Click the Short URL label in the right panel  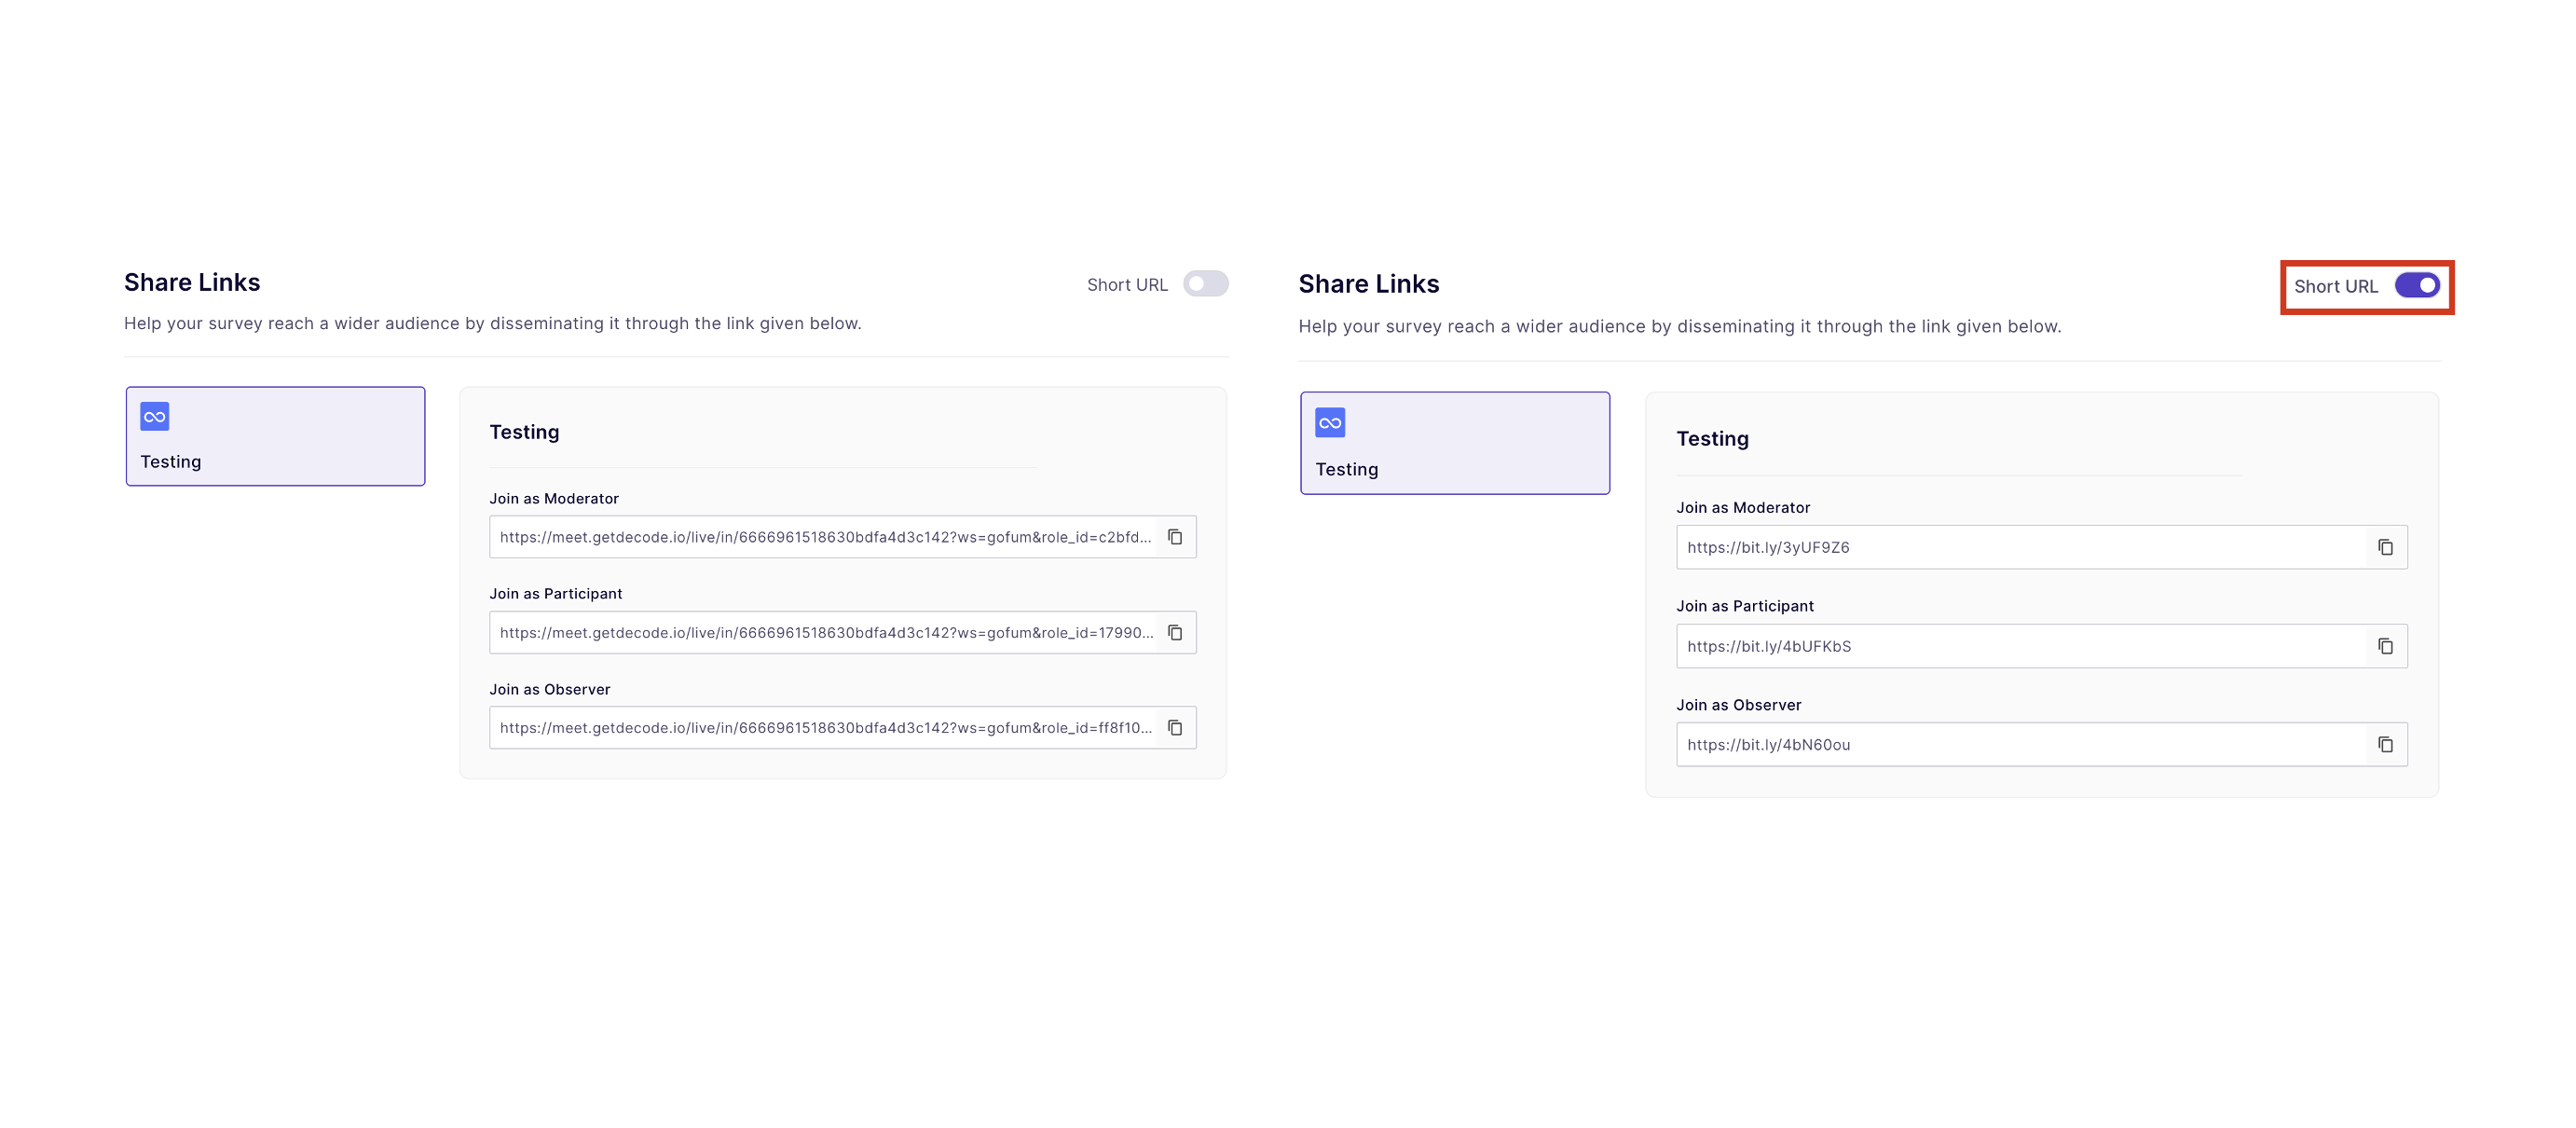tap(2335, 287)
